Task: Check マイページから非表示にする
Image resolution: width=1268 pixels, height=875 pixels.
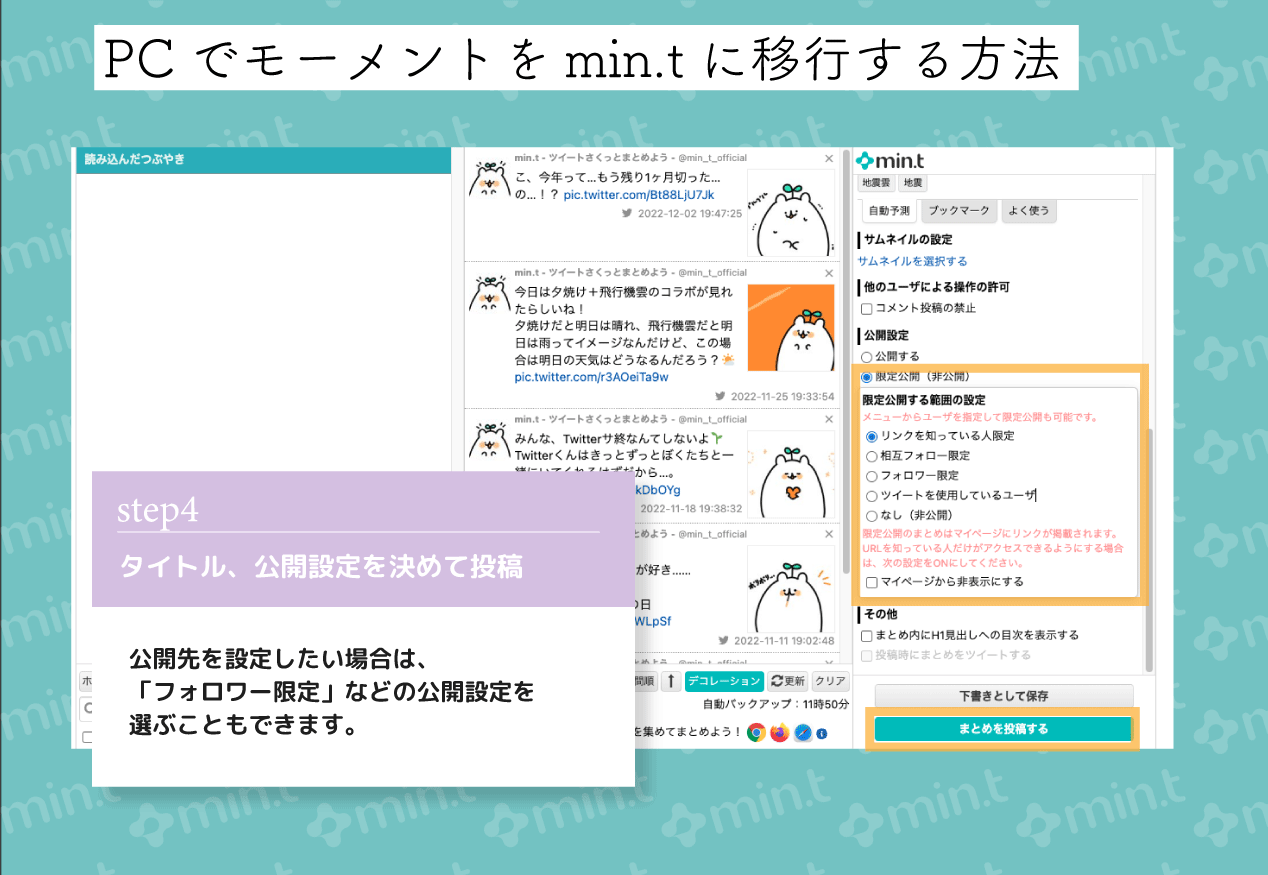Action: click(873, 581)
